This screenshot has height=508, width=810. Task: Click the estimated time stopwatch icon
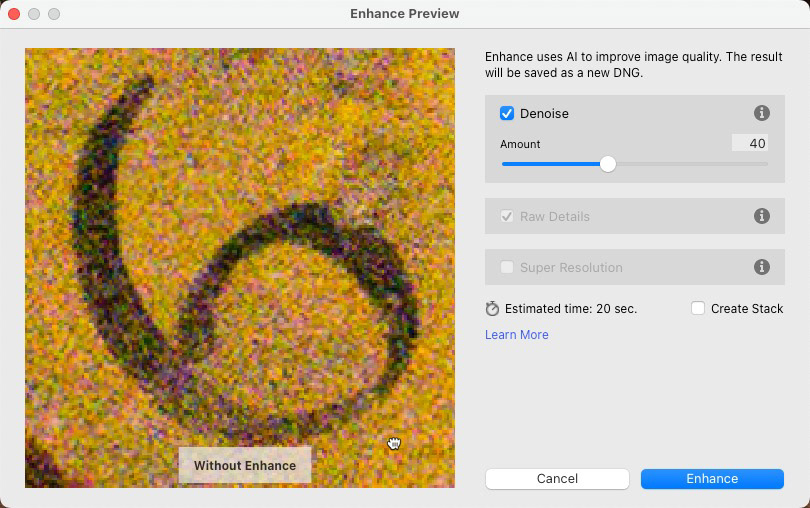492,309
